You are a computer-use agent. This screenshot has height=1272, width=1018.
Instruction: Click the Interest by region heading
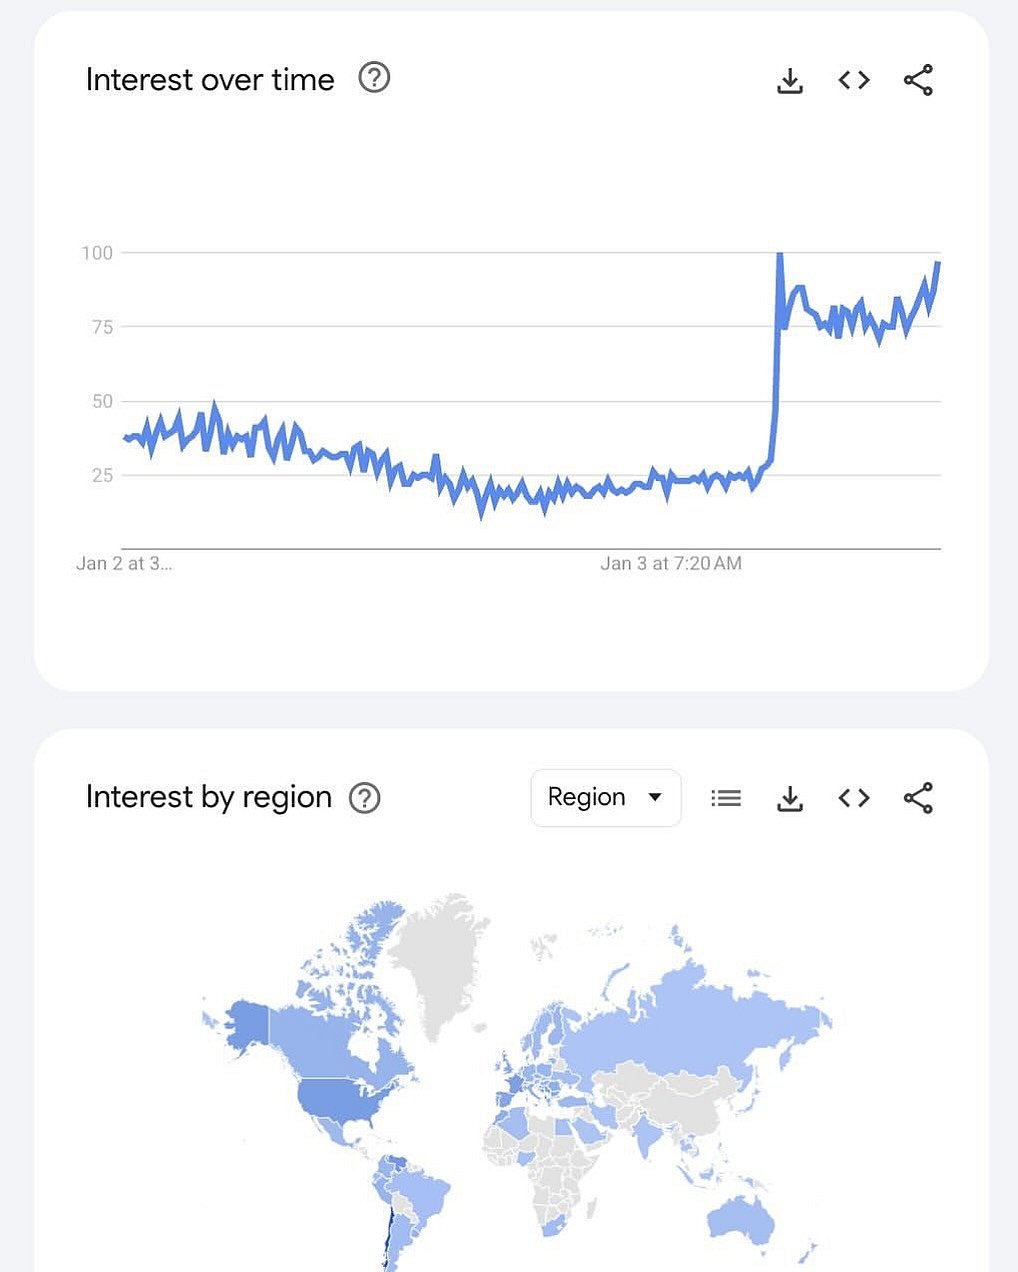tap(209, 797)
